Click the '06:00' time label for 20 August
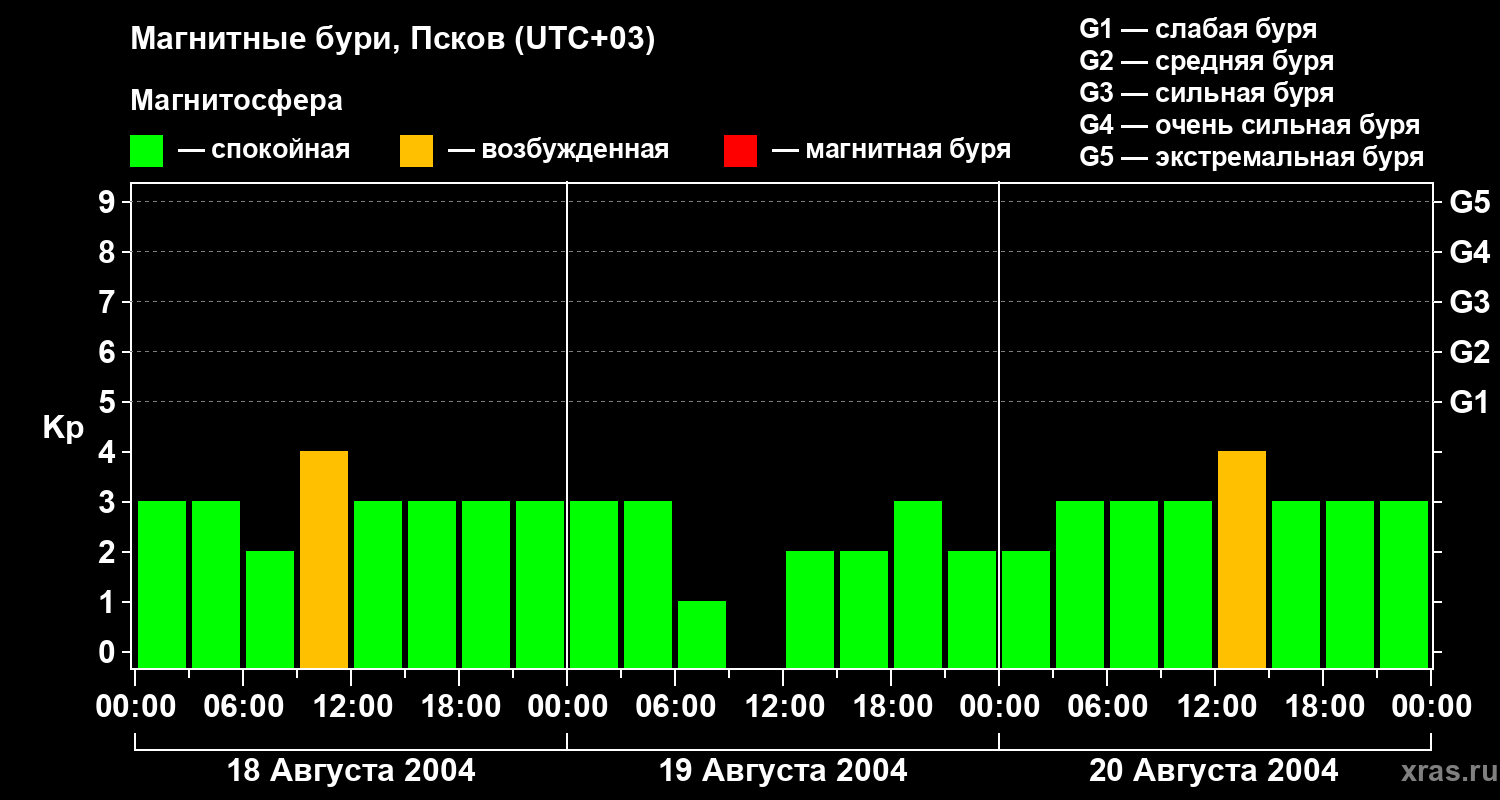This screenshot has height=800, width=1500. point(1107,707)
